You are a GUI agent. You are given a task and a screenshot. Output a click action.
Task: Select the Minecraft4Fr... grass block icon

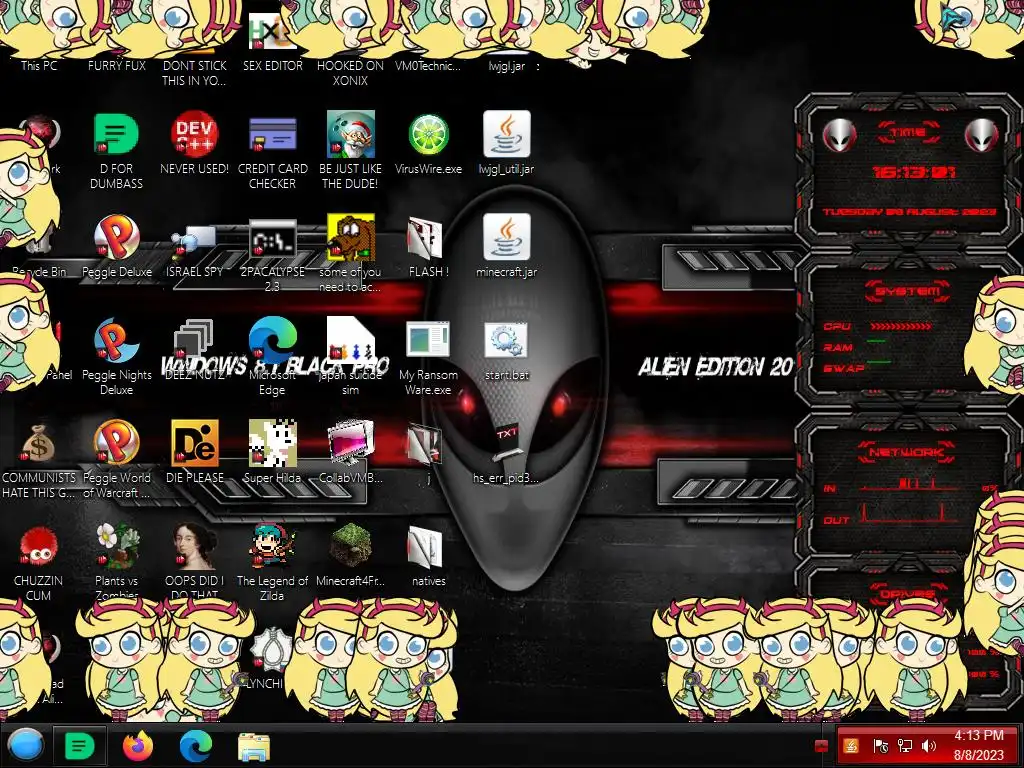[x=351, y=546]
